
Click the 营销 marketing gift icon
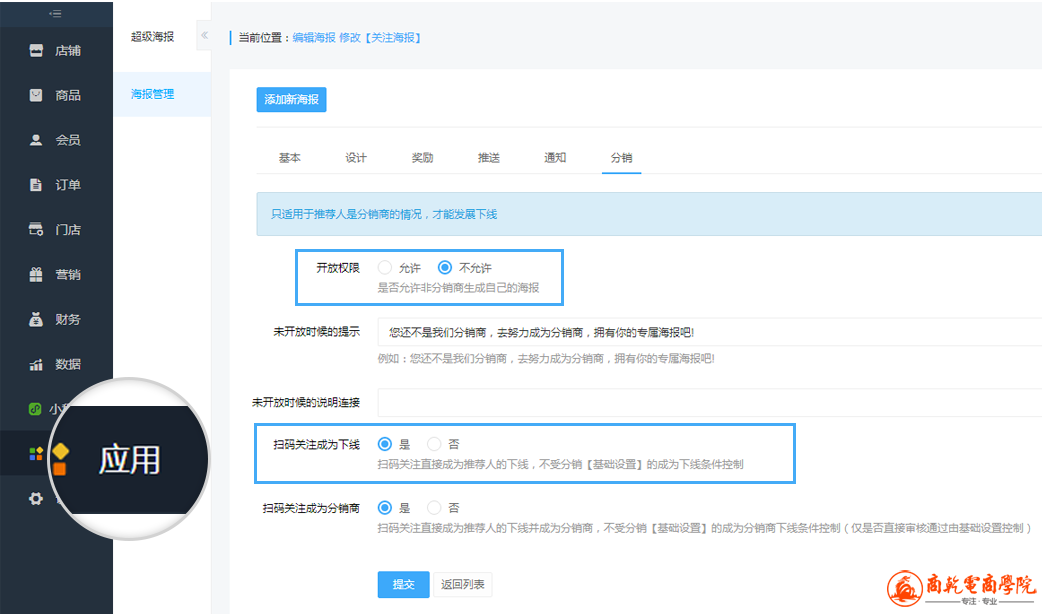(36, 275)
